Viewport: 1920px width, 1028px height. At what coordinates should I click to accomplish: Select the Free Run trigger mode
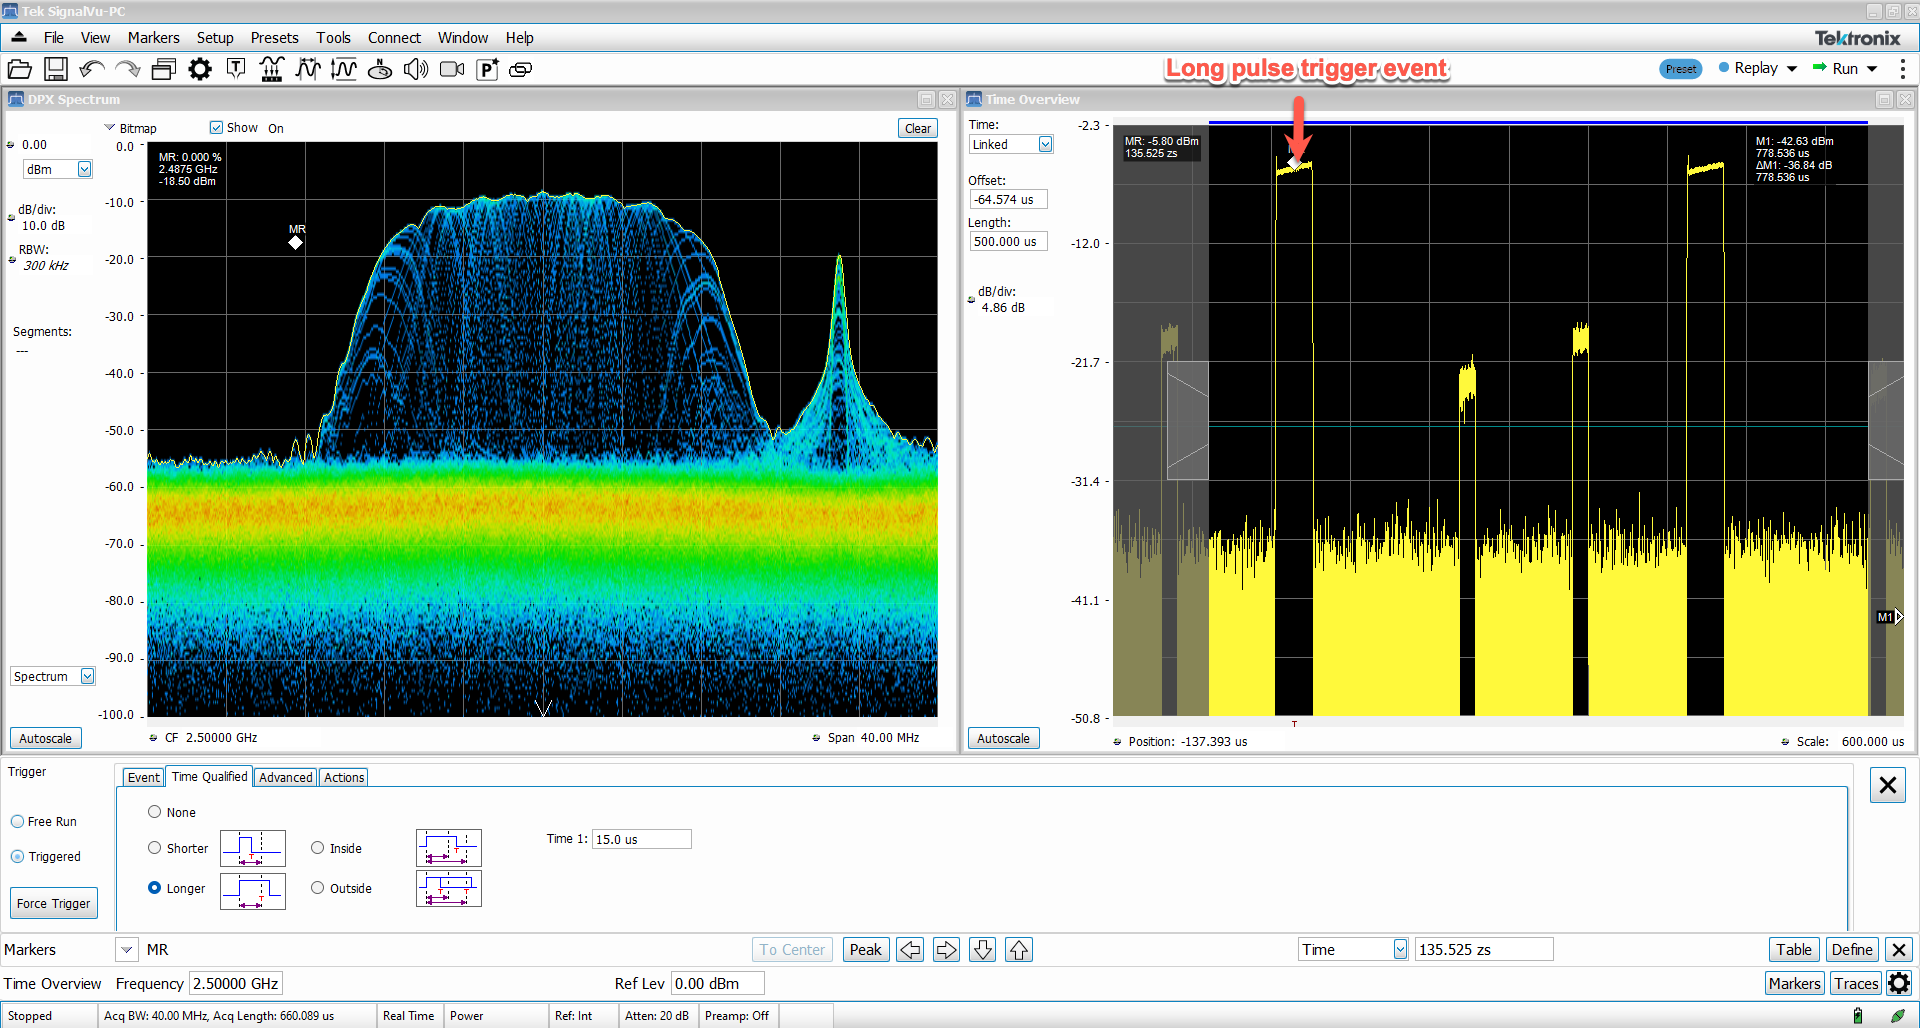pos(18,822)
